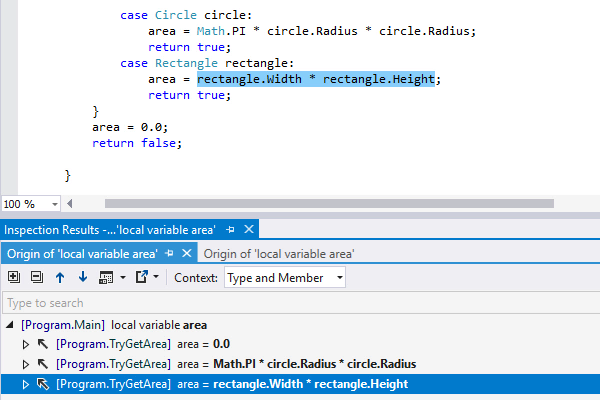This screenshot has width=600, height=400.
Task: Click the Export results icon
Action: point(141,277)
